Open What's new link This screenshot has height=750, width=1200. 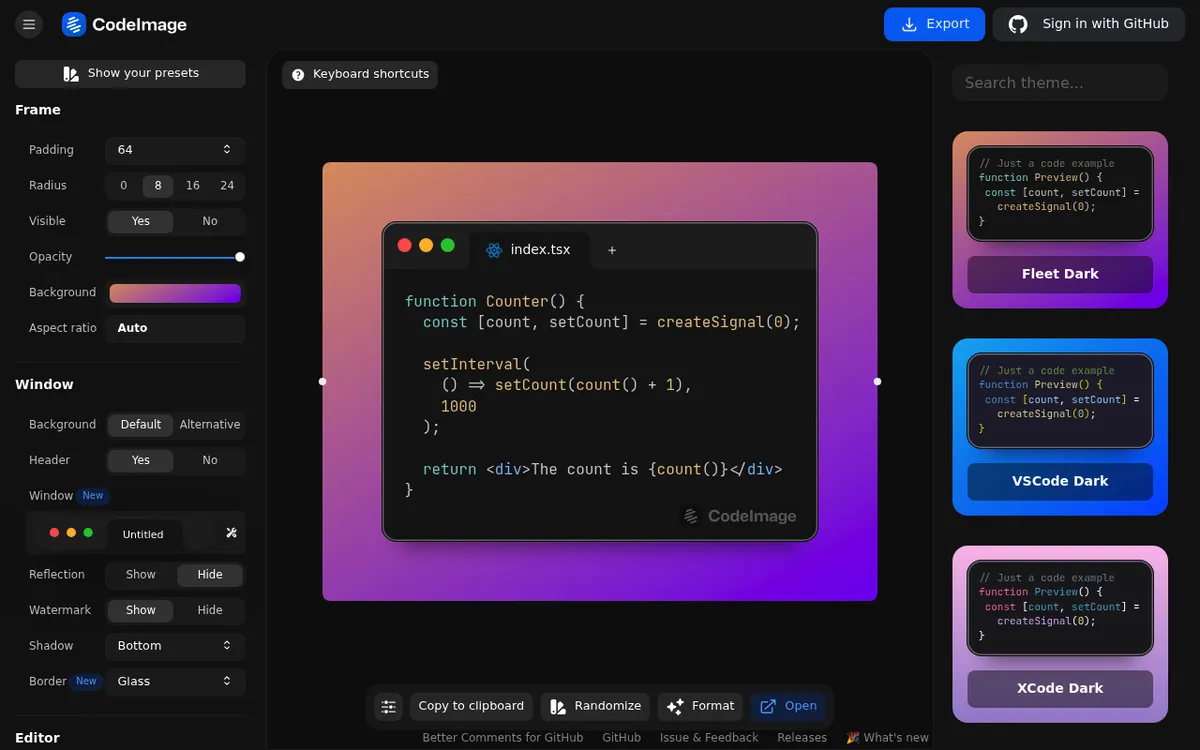click(x=888, y=738)
